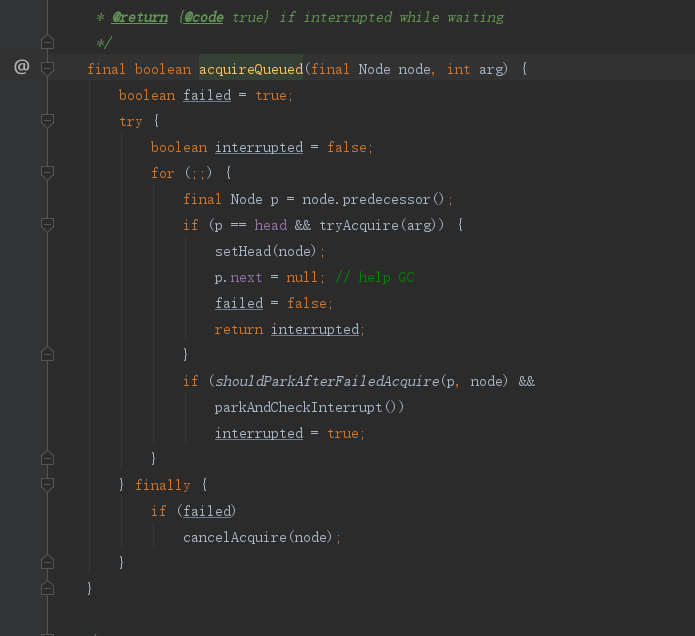Click 'interrupted' in the return statement
This screenshot has width=695, height=636.
click(x=315, y=329)
